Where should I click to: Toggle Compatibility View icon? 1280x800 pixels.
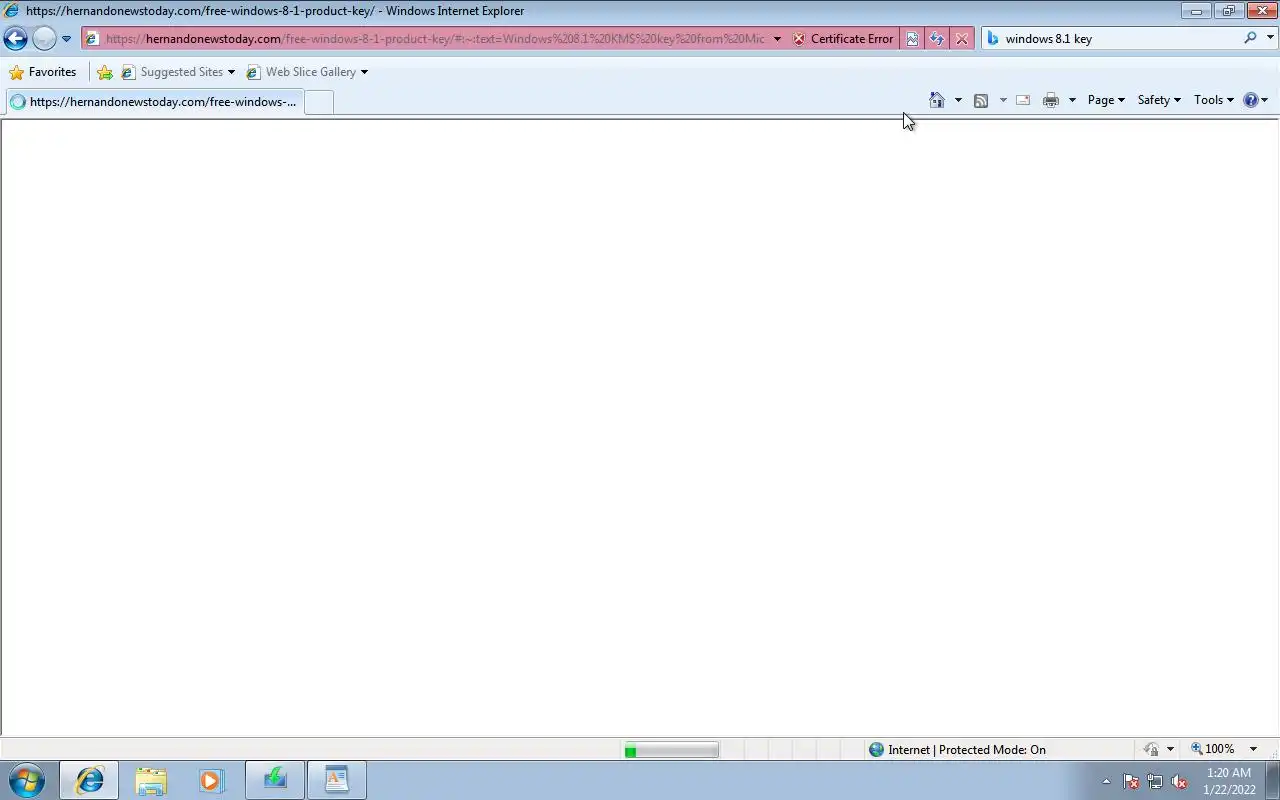pyautogui.click(x=912, y=39)
